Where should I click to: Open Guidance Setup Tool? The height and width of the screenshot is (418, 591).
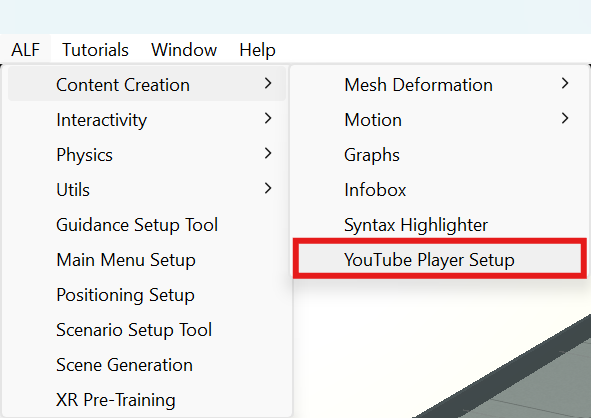(x=147, y=225)
